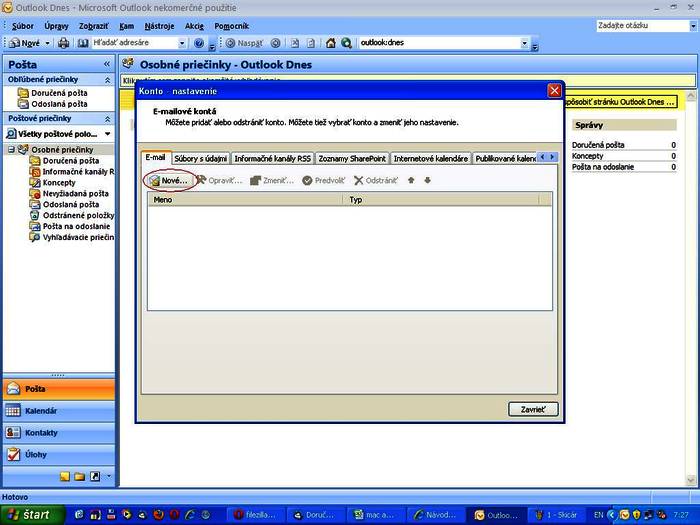700x525 pixels.
Task: Select Odstránené položky folder in tree
Action: coord(79,215)
